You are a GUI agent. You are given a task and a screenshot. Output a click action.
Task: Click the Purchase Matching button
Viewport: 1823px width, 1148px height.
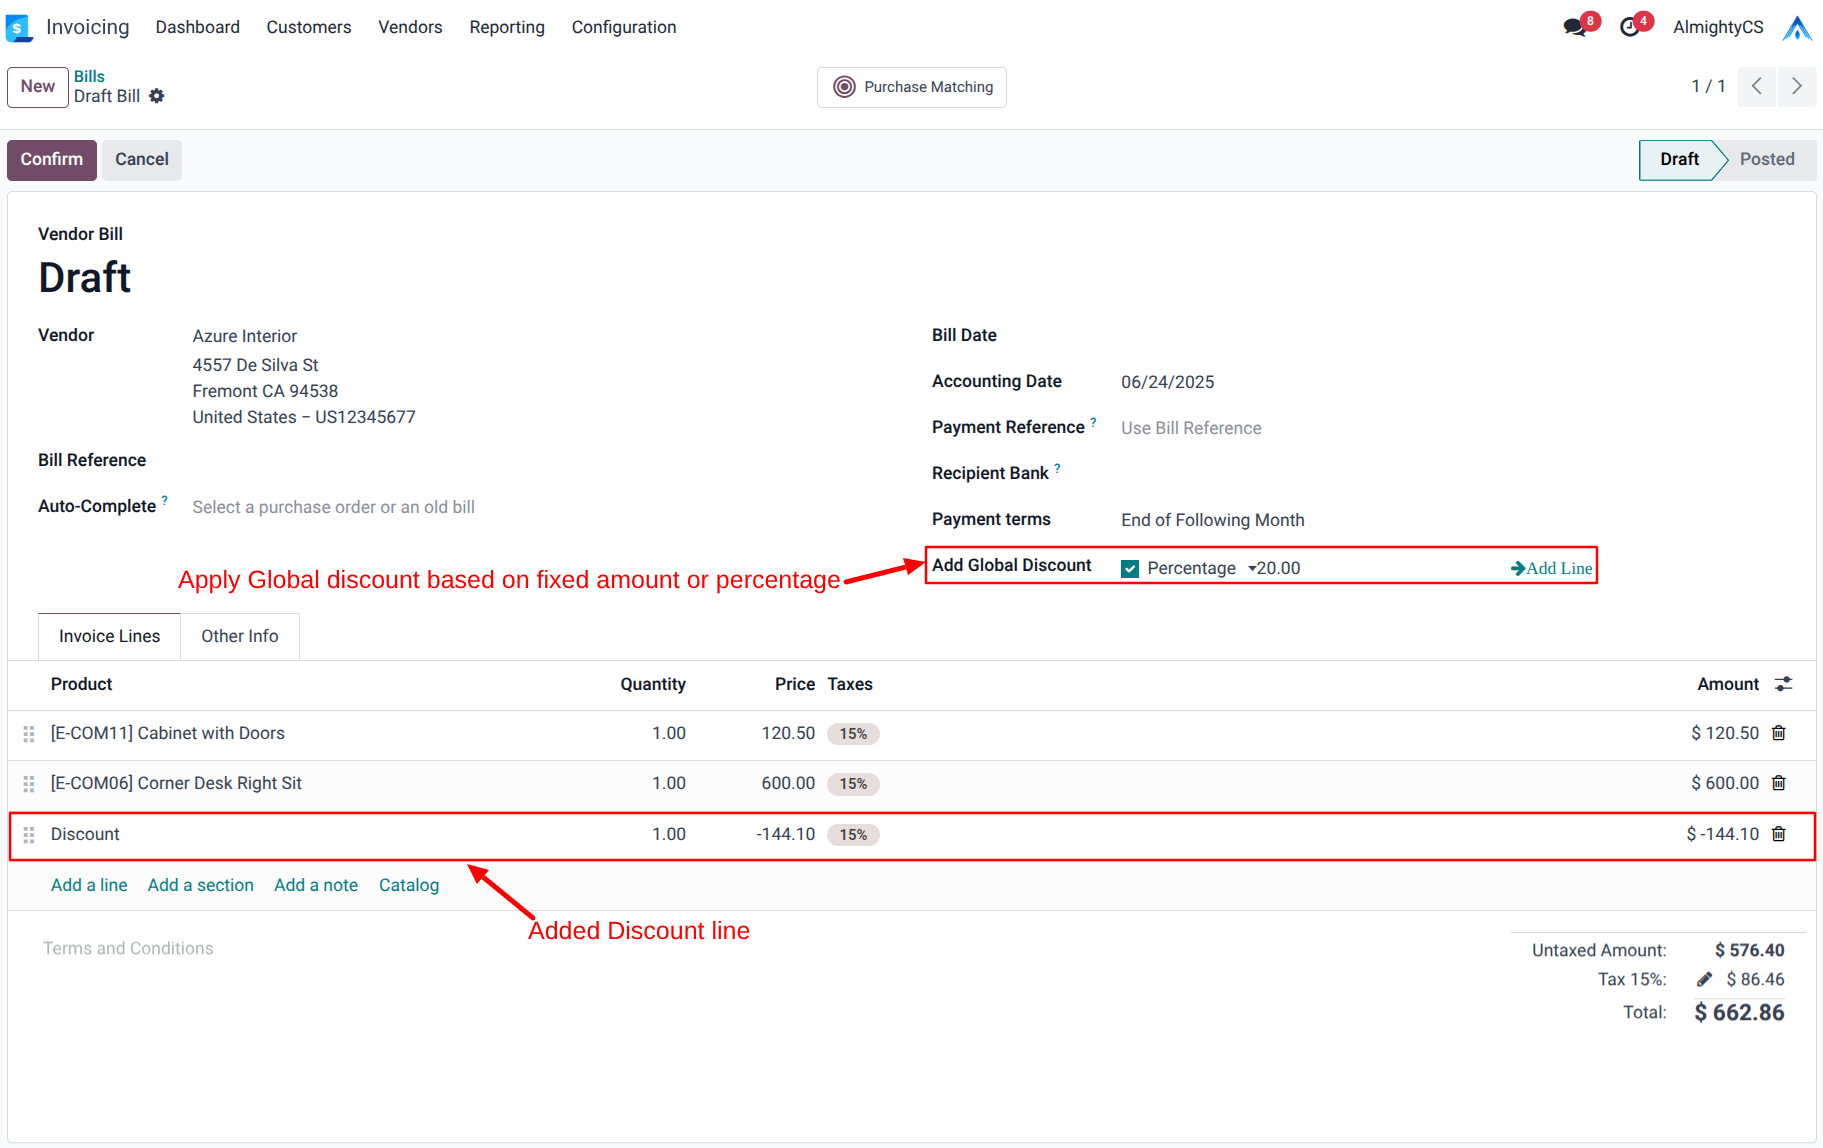click(x=911, y=87)
